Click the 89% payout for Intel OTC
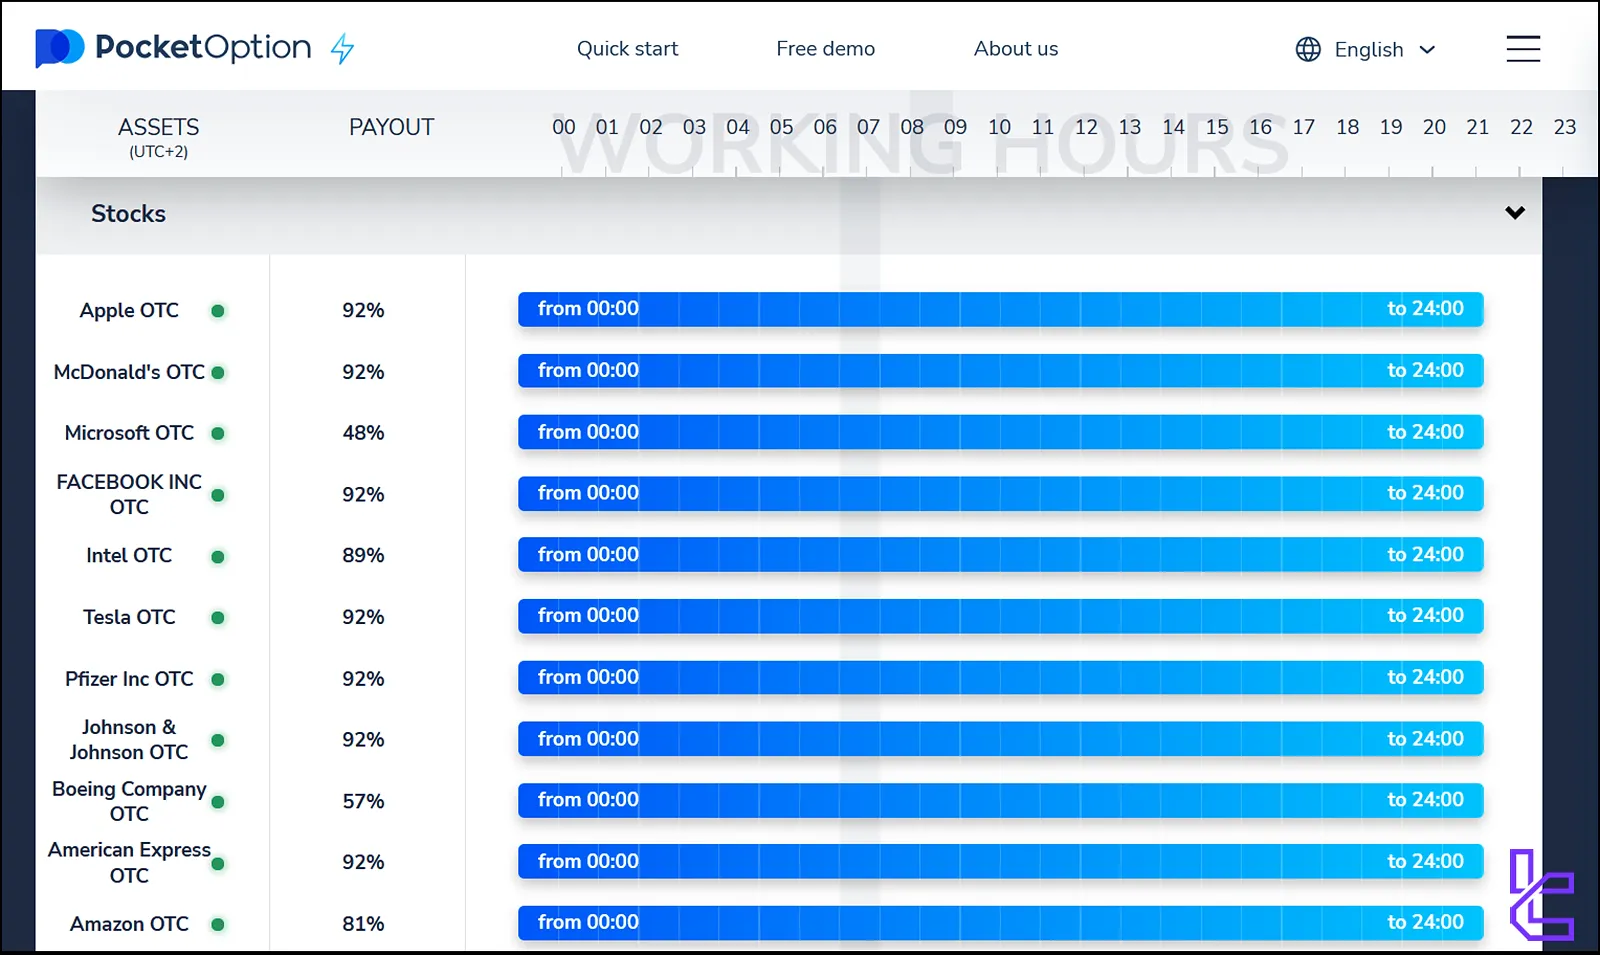This screenshot has width=1600, height=955. pos(363,555)
